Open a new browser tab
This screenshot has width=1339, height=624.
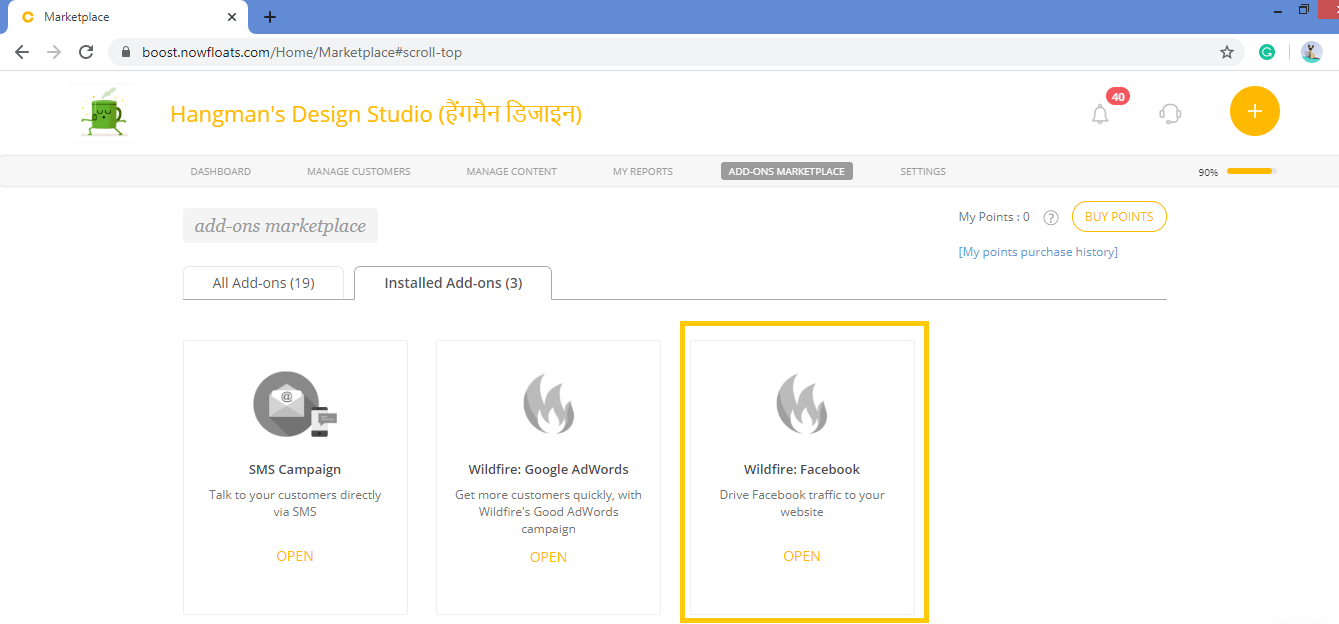(x=270, y=17)
